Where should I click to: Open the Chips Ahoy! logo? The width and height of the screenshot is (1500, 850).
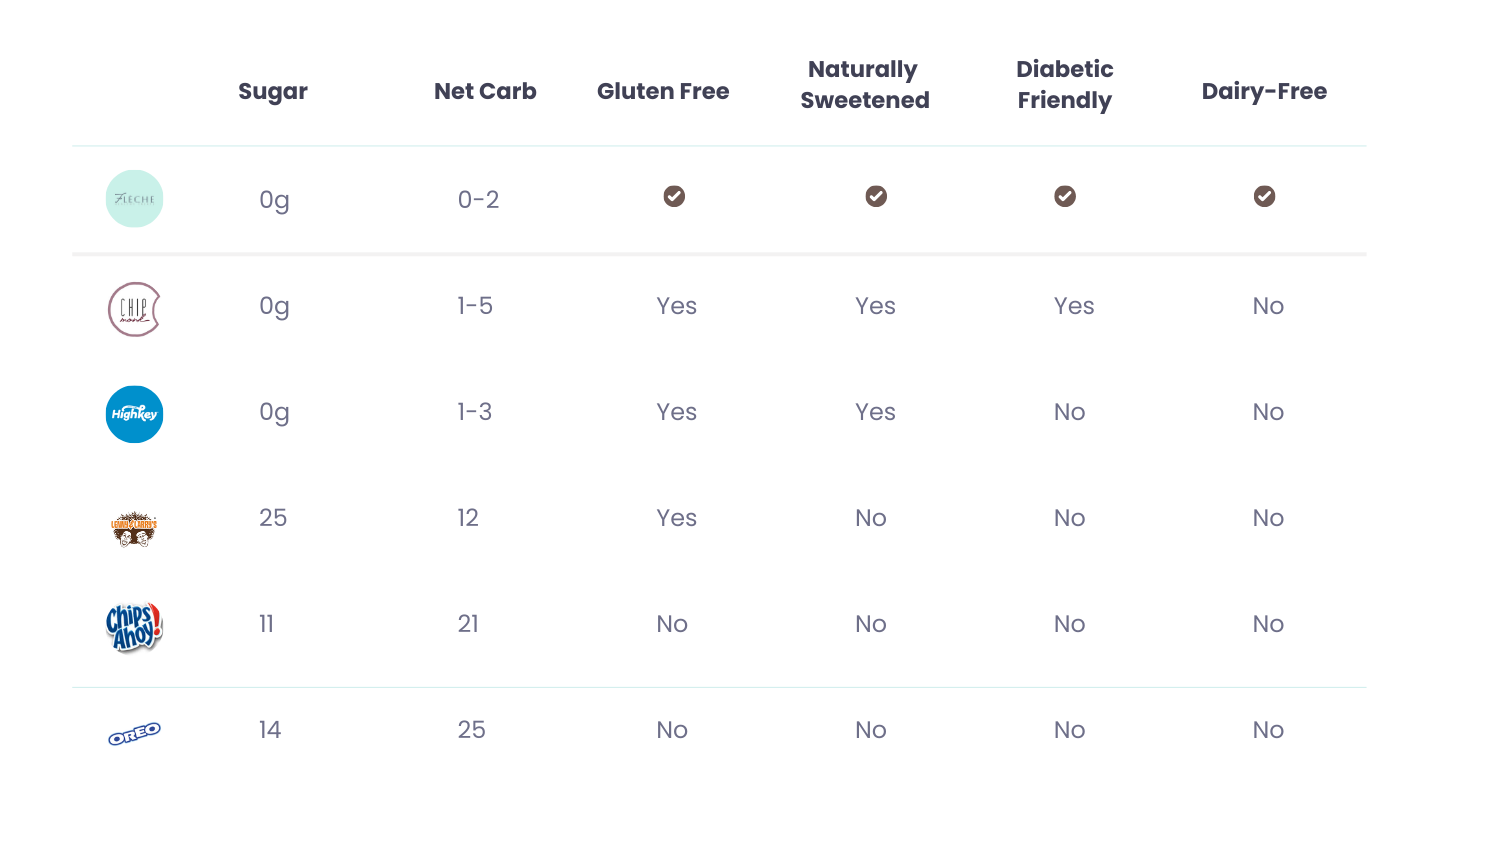[134, 627]
